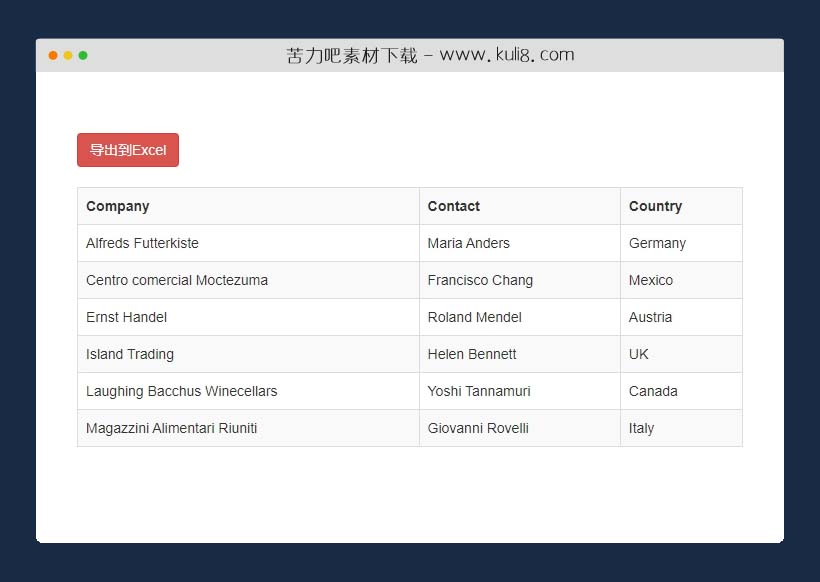
Task: Select the Magazzini Alimentari Riuniti row
Action: coord(171,428)
